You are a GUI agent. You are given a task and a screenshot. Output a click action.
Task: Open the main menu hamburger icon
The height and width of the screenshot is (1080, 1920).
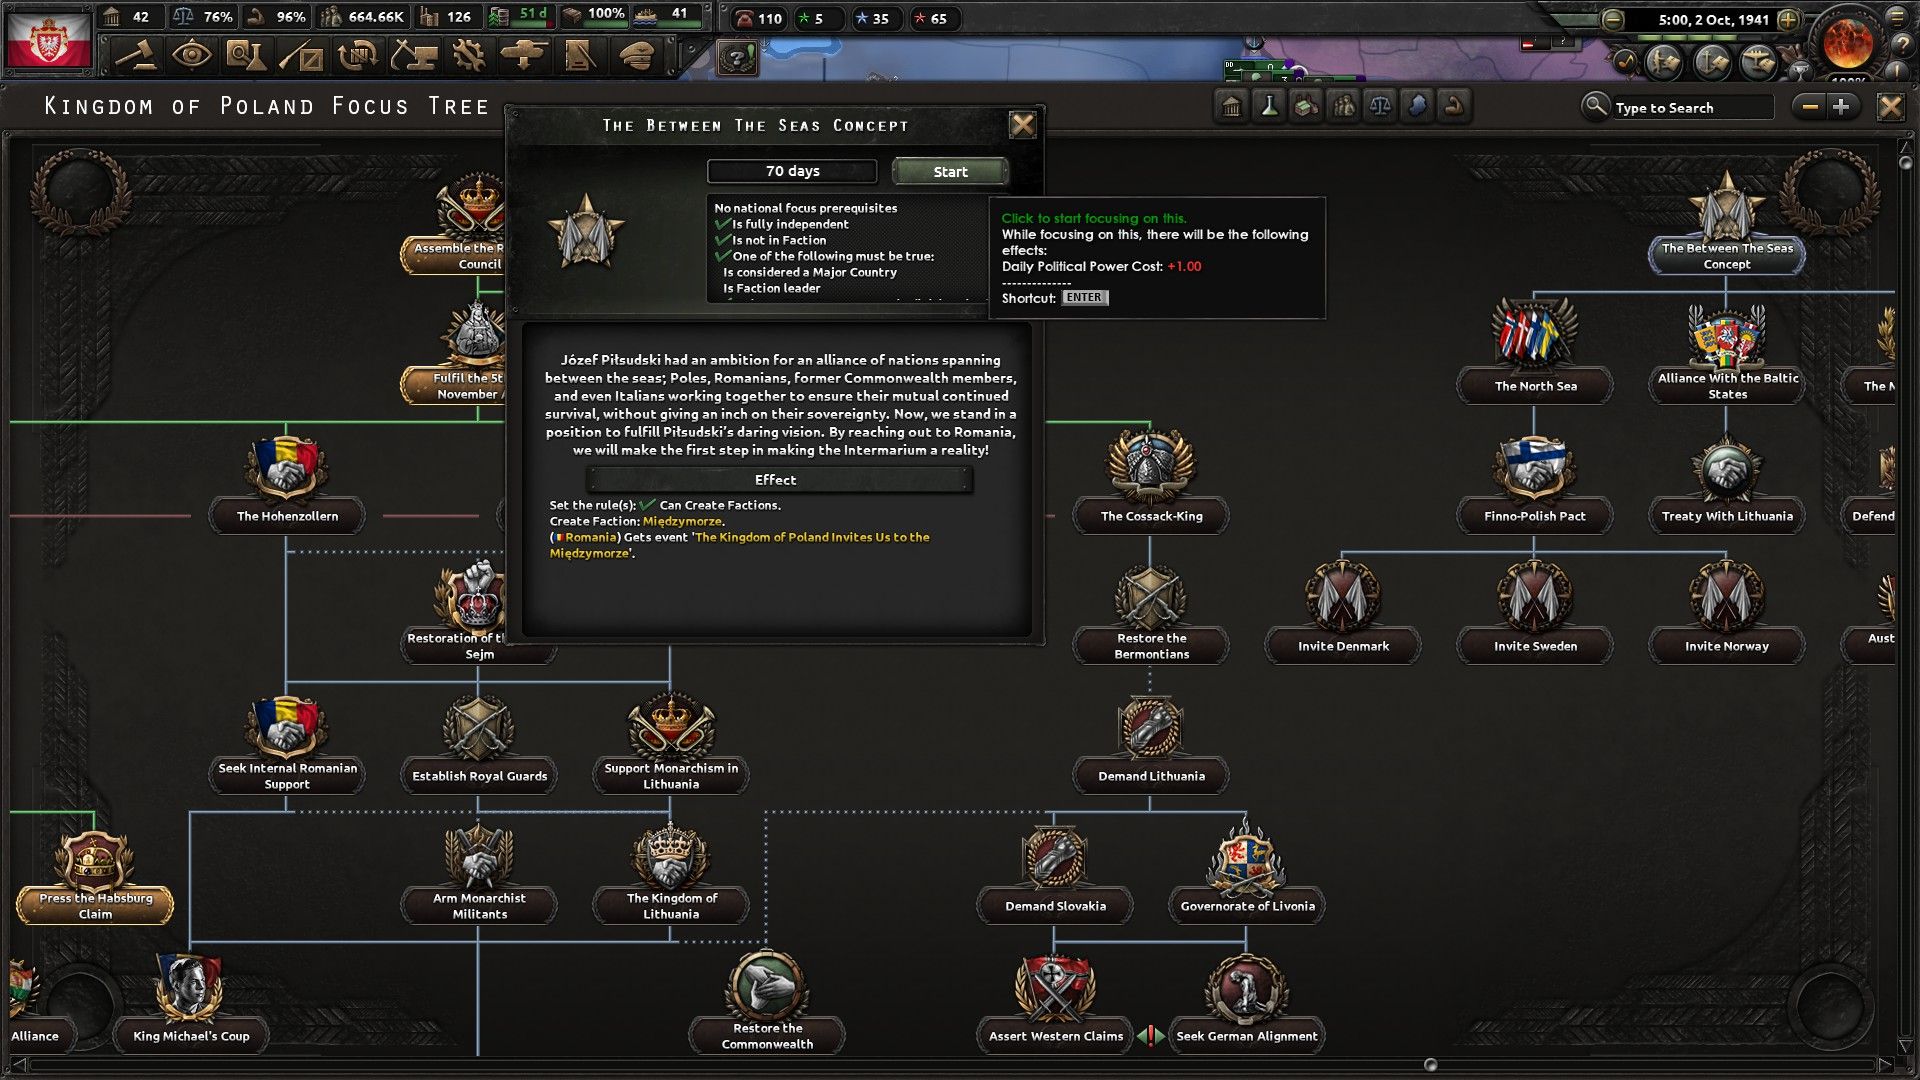[1899, 17]
